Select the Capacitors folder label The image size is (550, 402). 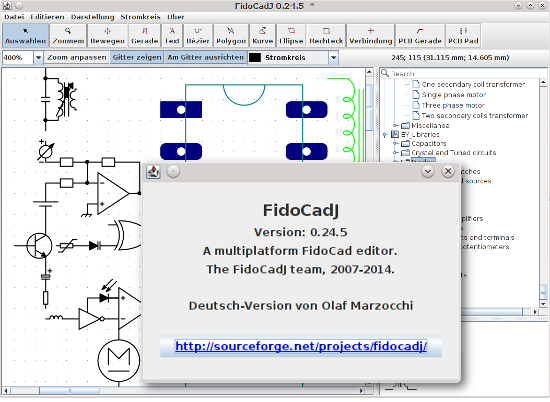pyautogui.click(x=429, y=143)
